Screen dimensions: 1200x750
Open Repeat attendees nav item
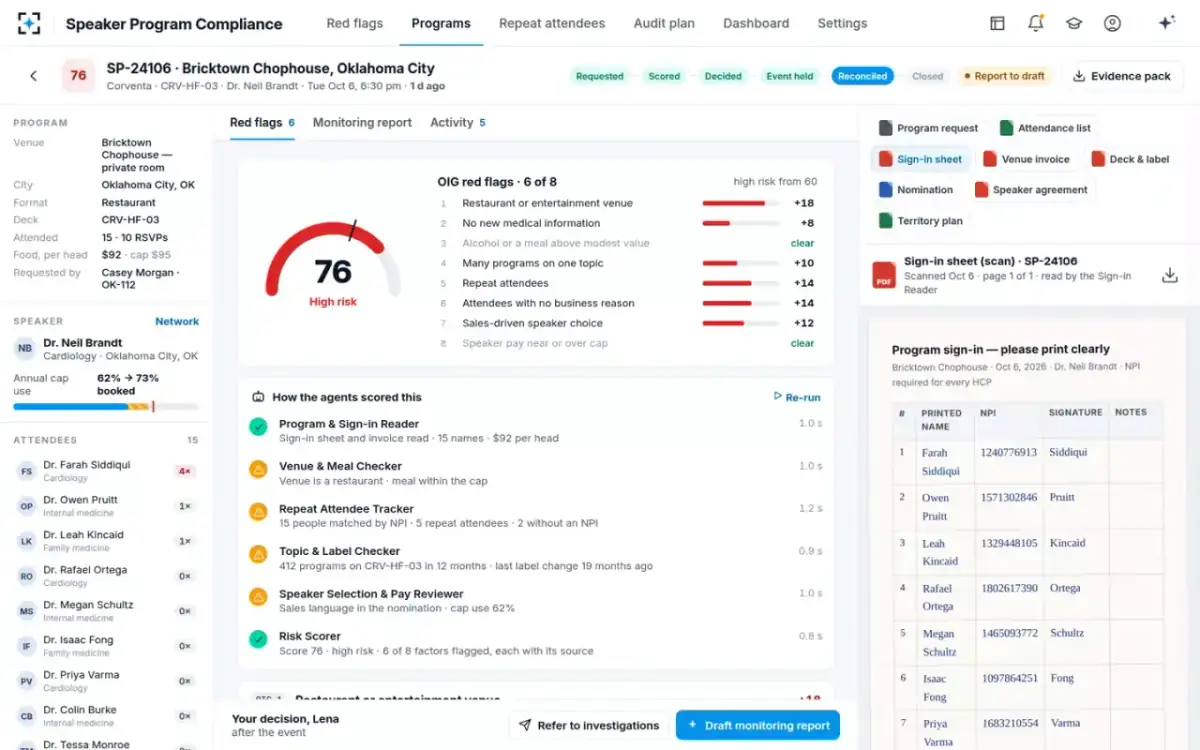click(x=552, y=23)
